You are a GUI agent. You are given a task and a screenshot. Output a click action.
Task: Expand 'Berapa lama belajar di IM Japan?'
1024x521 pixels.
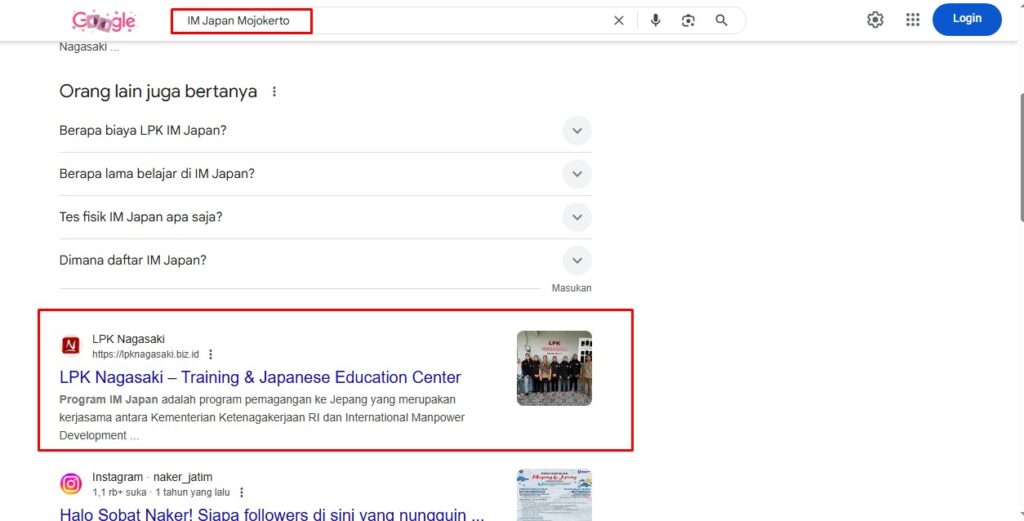(x=576, y=174)
